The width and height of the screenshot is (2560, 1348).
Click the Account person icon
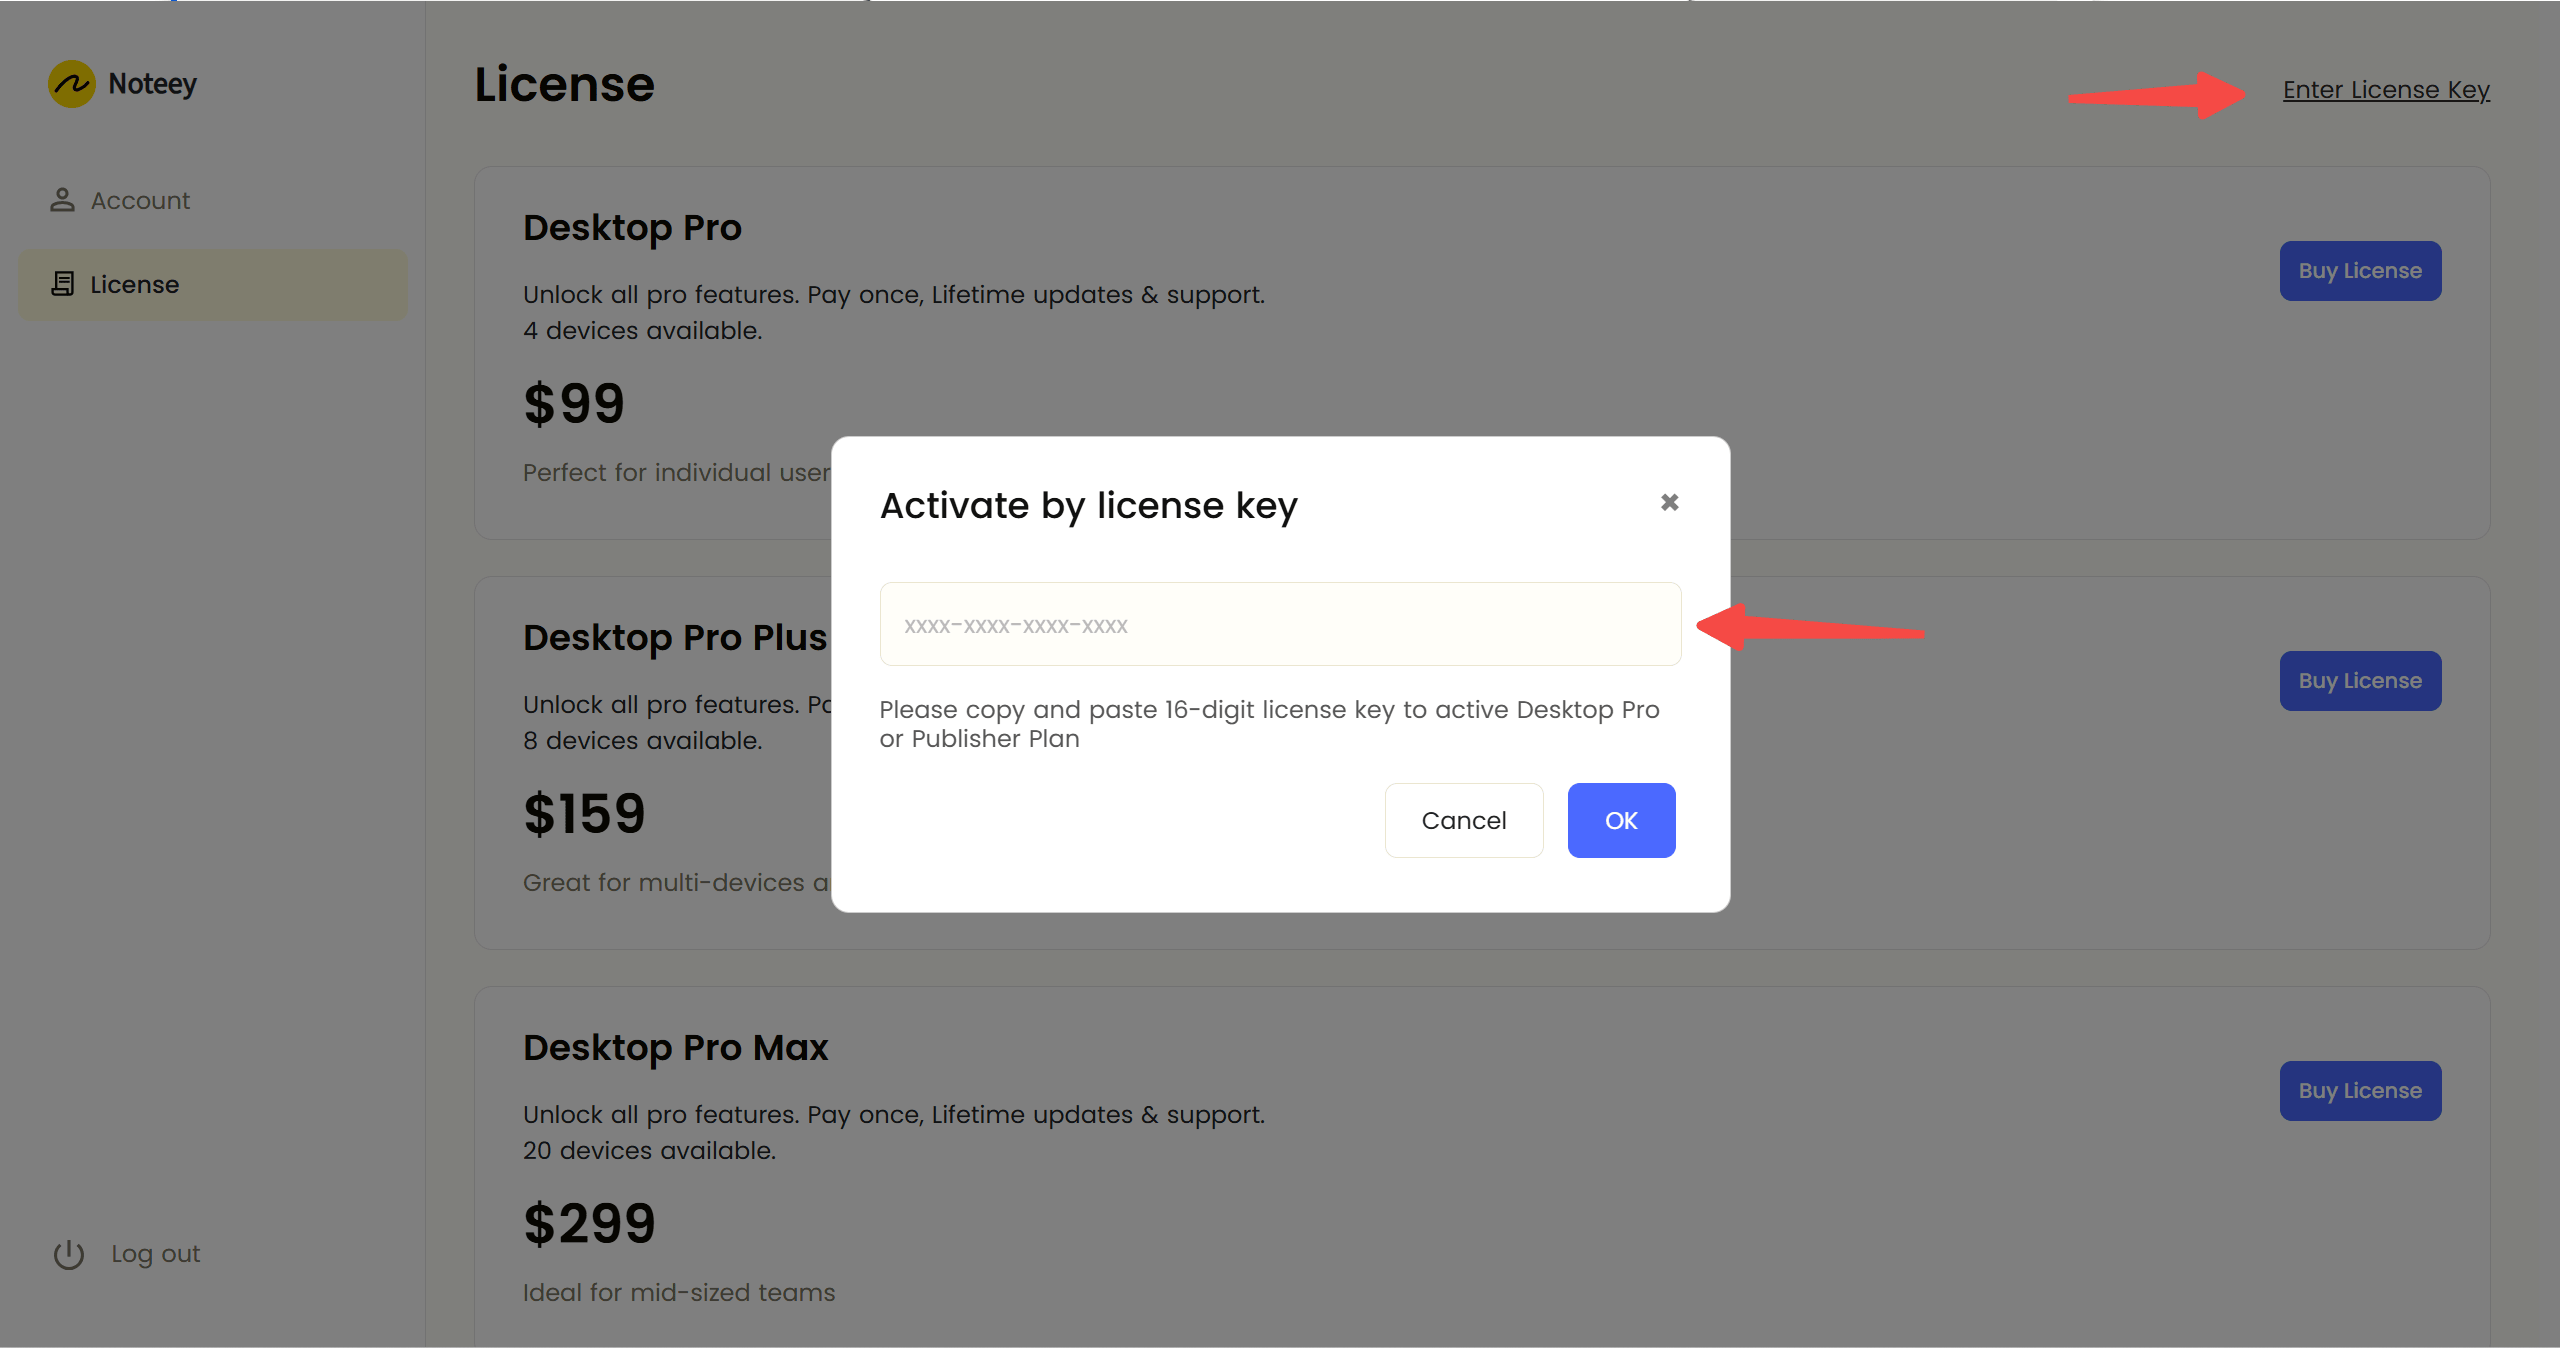pos(62,200)
